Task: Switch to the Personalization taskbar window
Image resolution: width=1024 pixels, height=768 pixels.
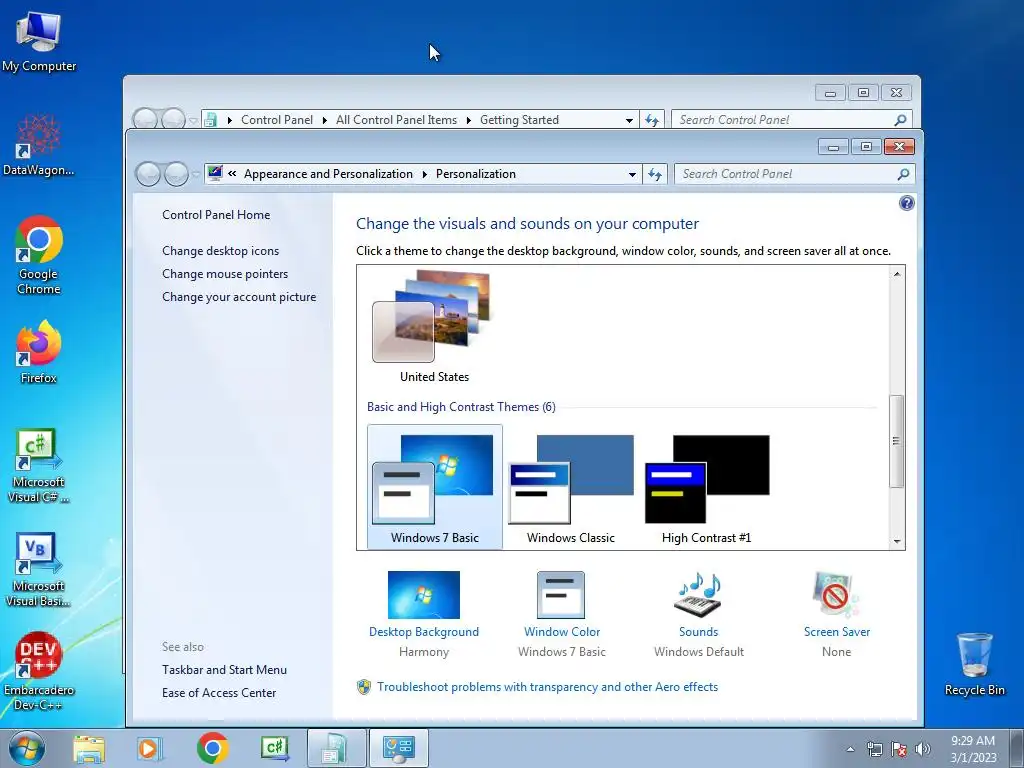Action: click(399, 748)
